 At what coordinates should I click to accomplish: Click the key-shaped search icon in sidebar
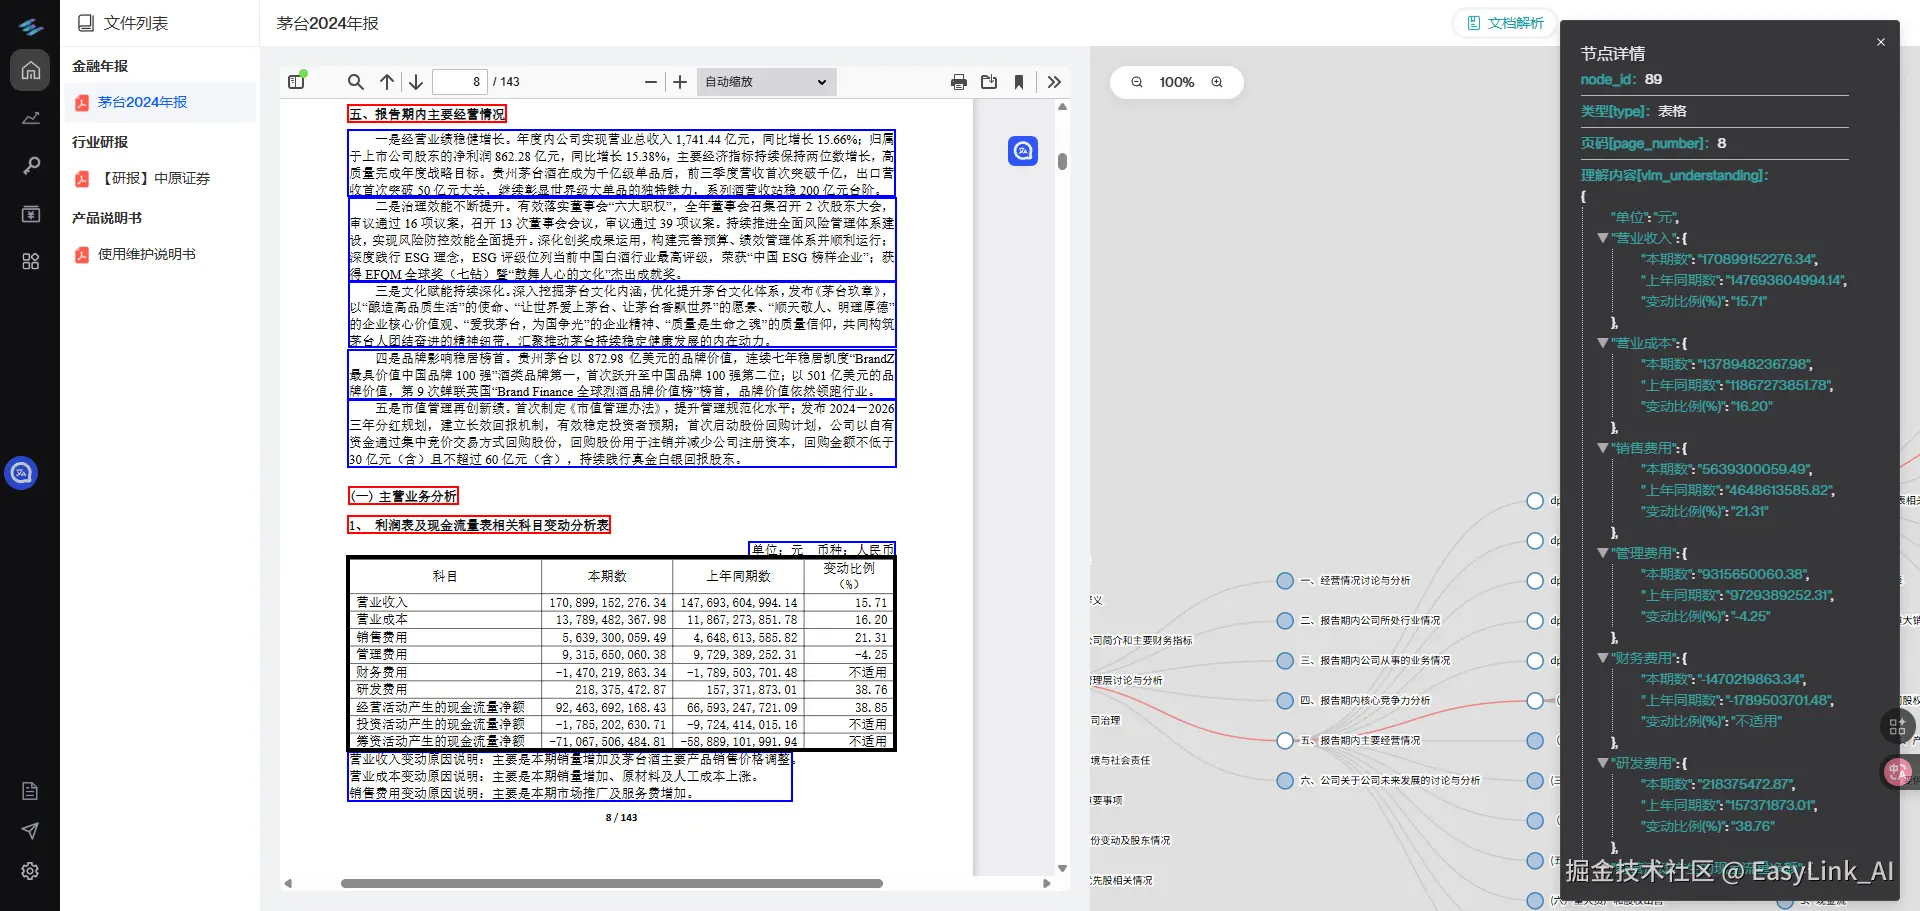pyautogui.click(x=31, y=166)
